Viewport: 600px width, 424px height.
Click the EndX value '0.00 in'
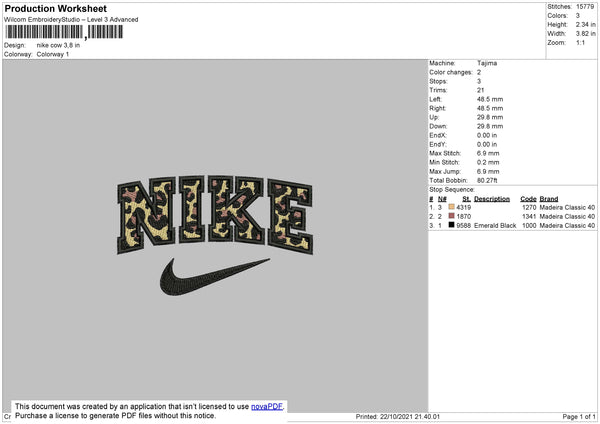click(x=487, y=135)
